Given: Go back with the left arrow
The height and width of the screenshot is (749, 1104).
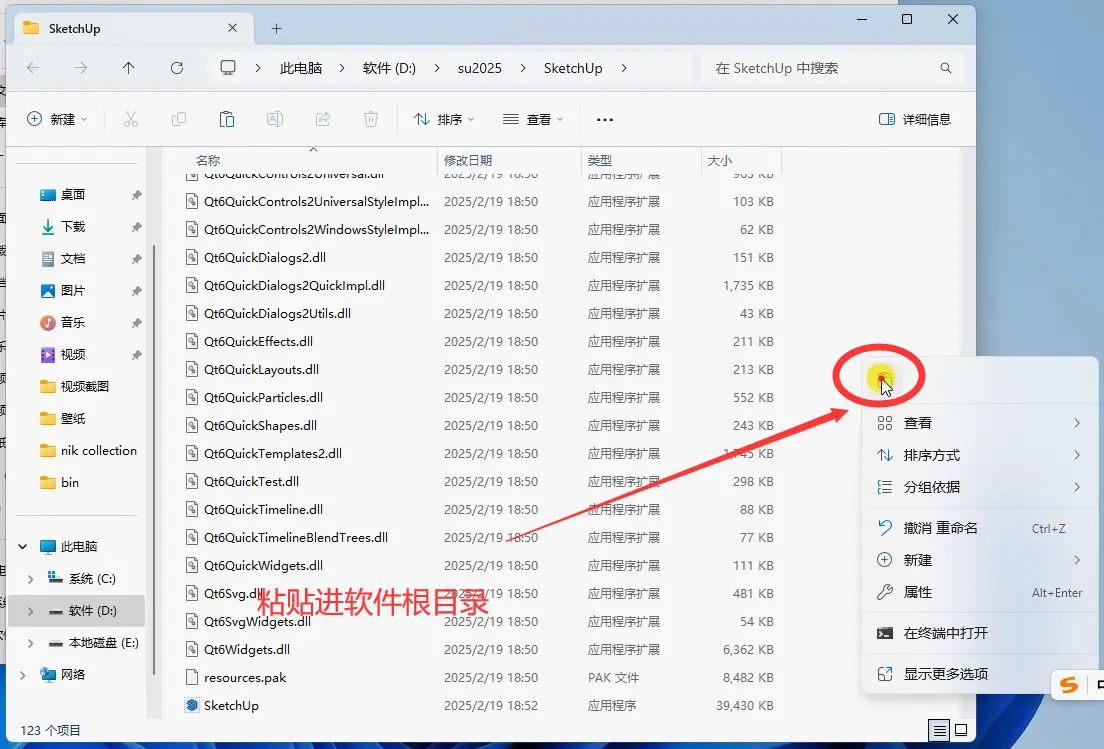Looking at the screenshot, I should pyautogui.click(x=33, y=68).
